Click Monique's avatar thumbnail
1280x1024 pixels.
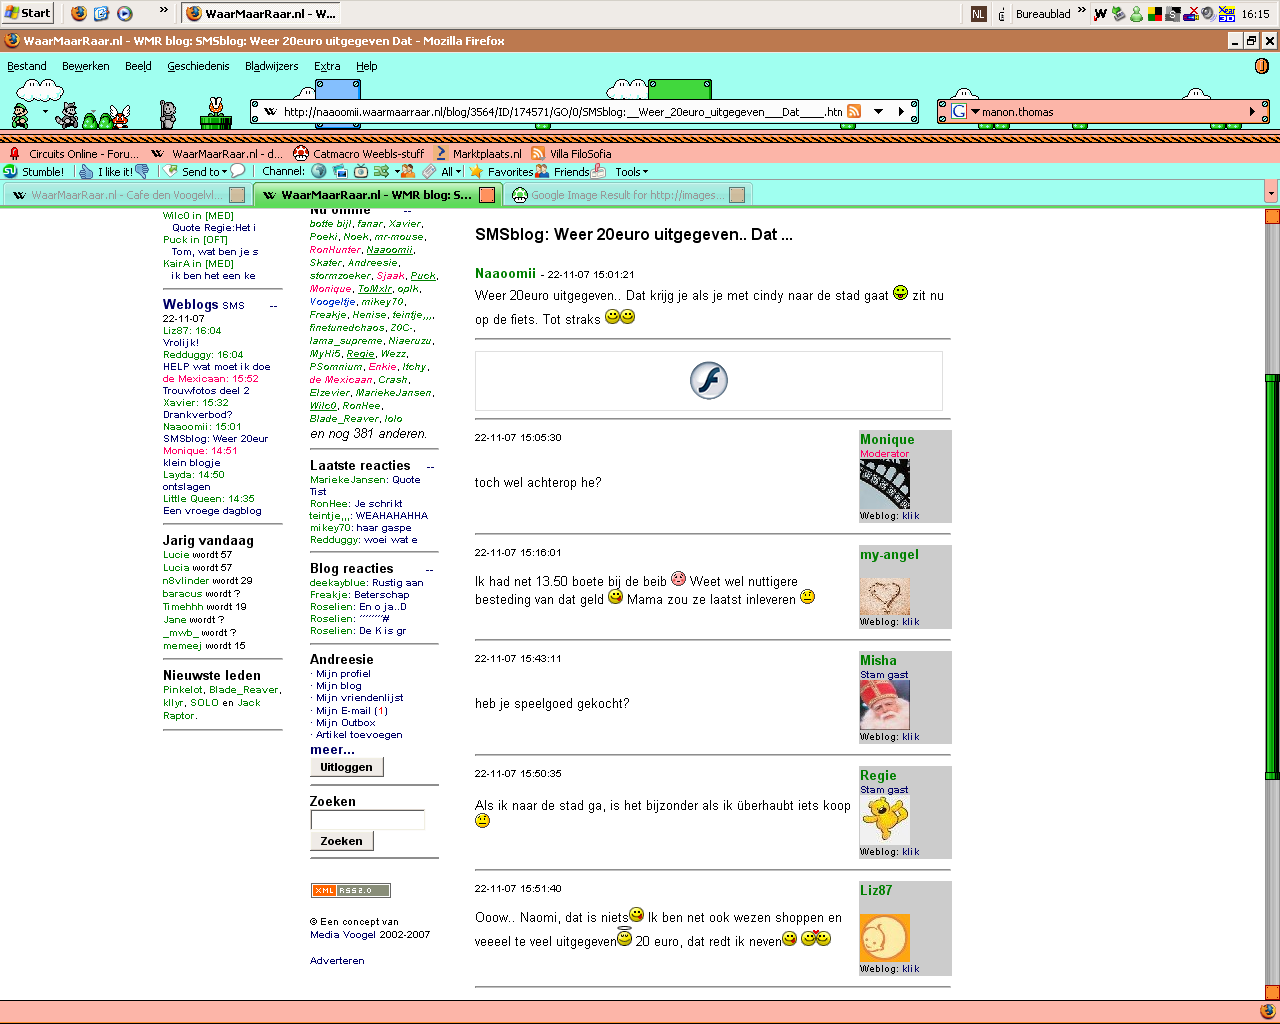[x=884, y=485]
